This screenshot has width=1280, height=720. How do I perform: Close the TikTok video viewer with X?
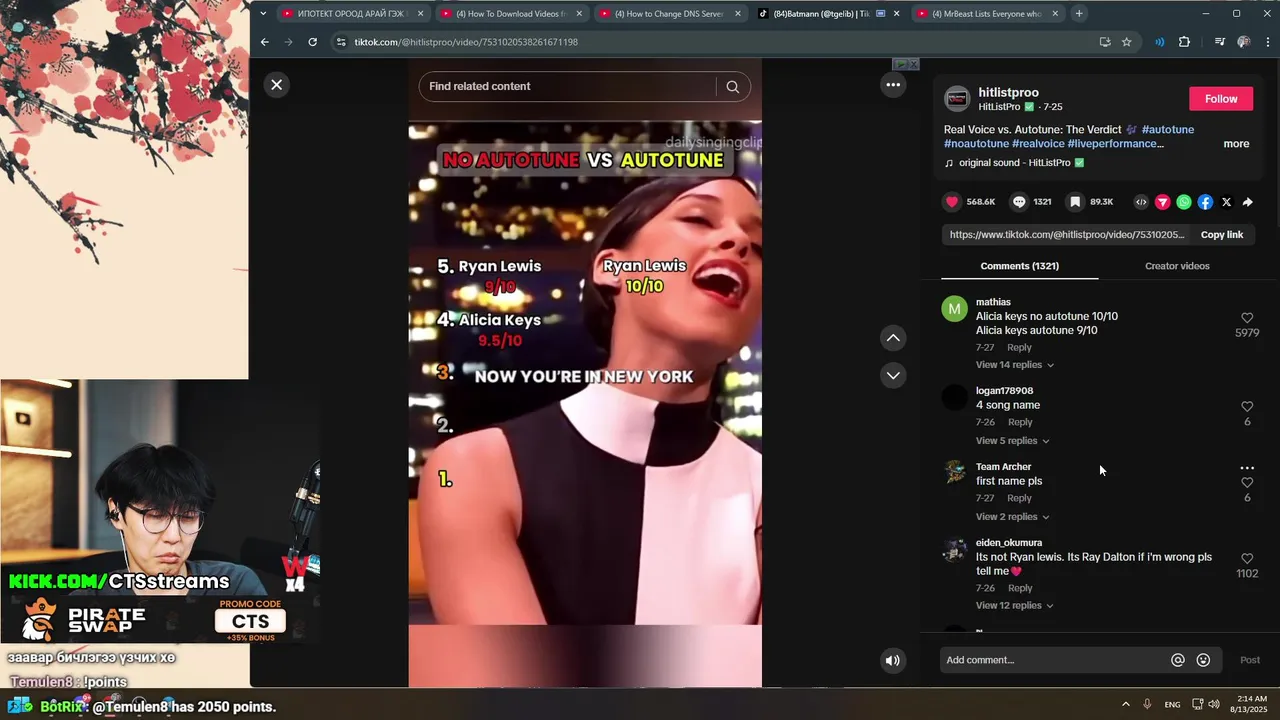(x=277, y=85)
